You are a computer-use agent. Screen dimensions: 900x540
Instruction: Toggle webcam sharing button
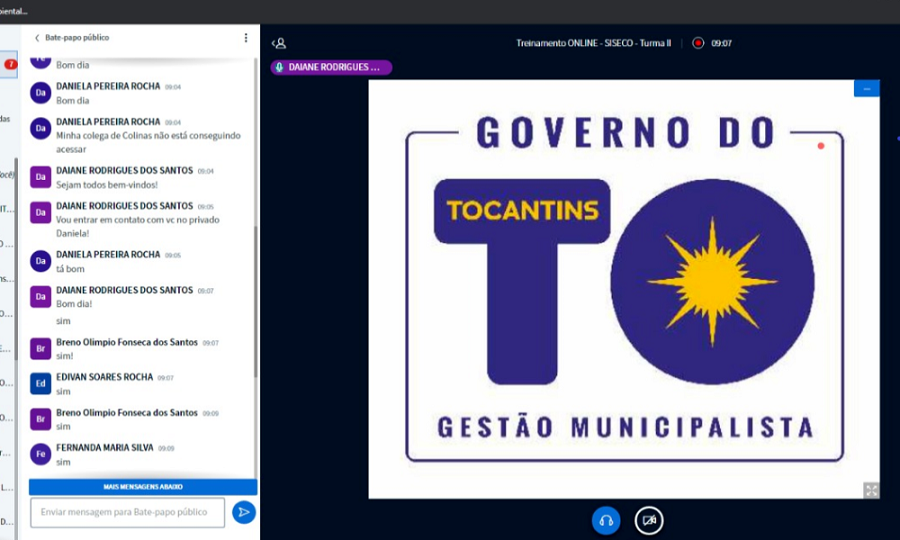(x=649, y=520)
